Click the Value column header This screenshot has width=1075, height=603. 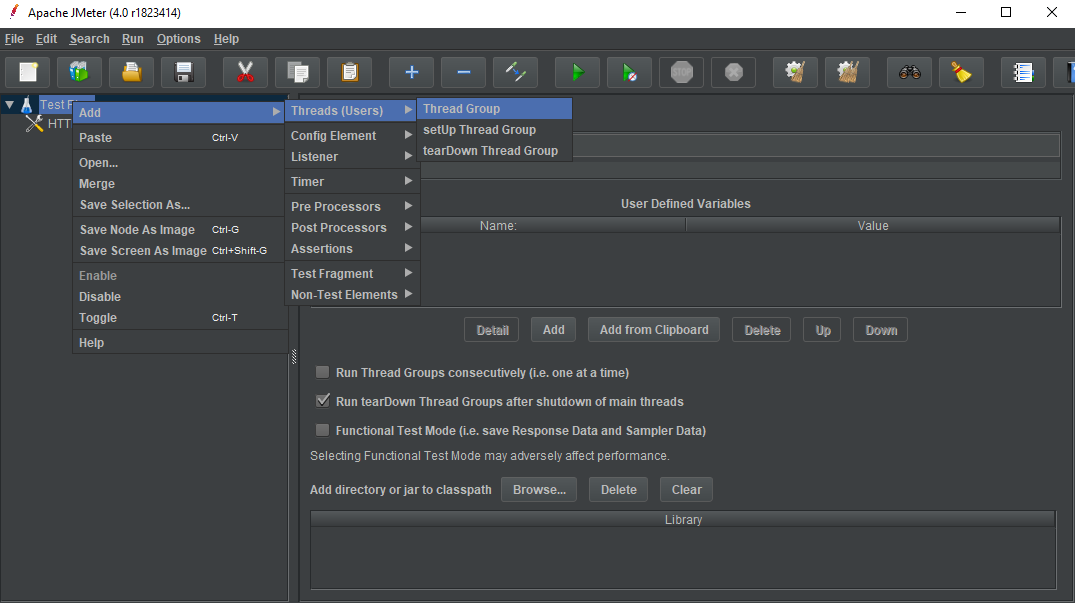(x=872, y=226)
